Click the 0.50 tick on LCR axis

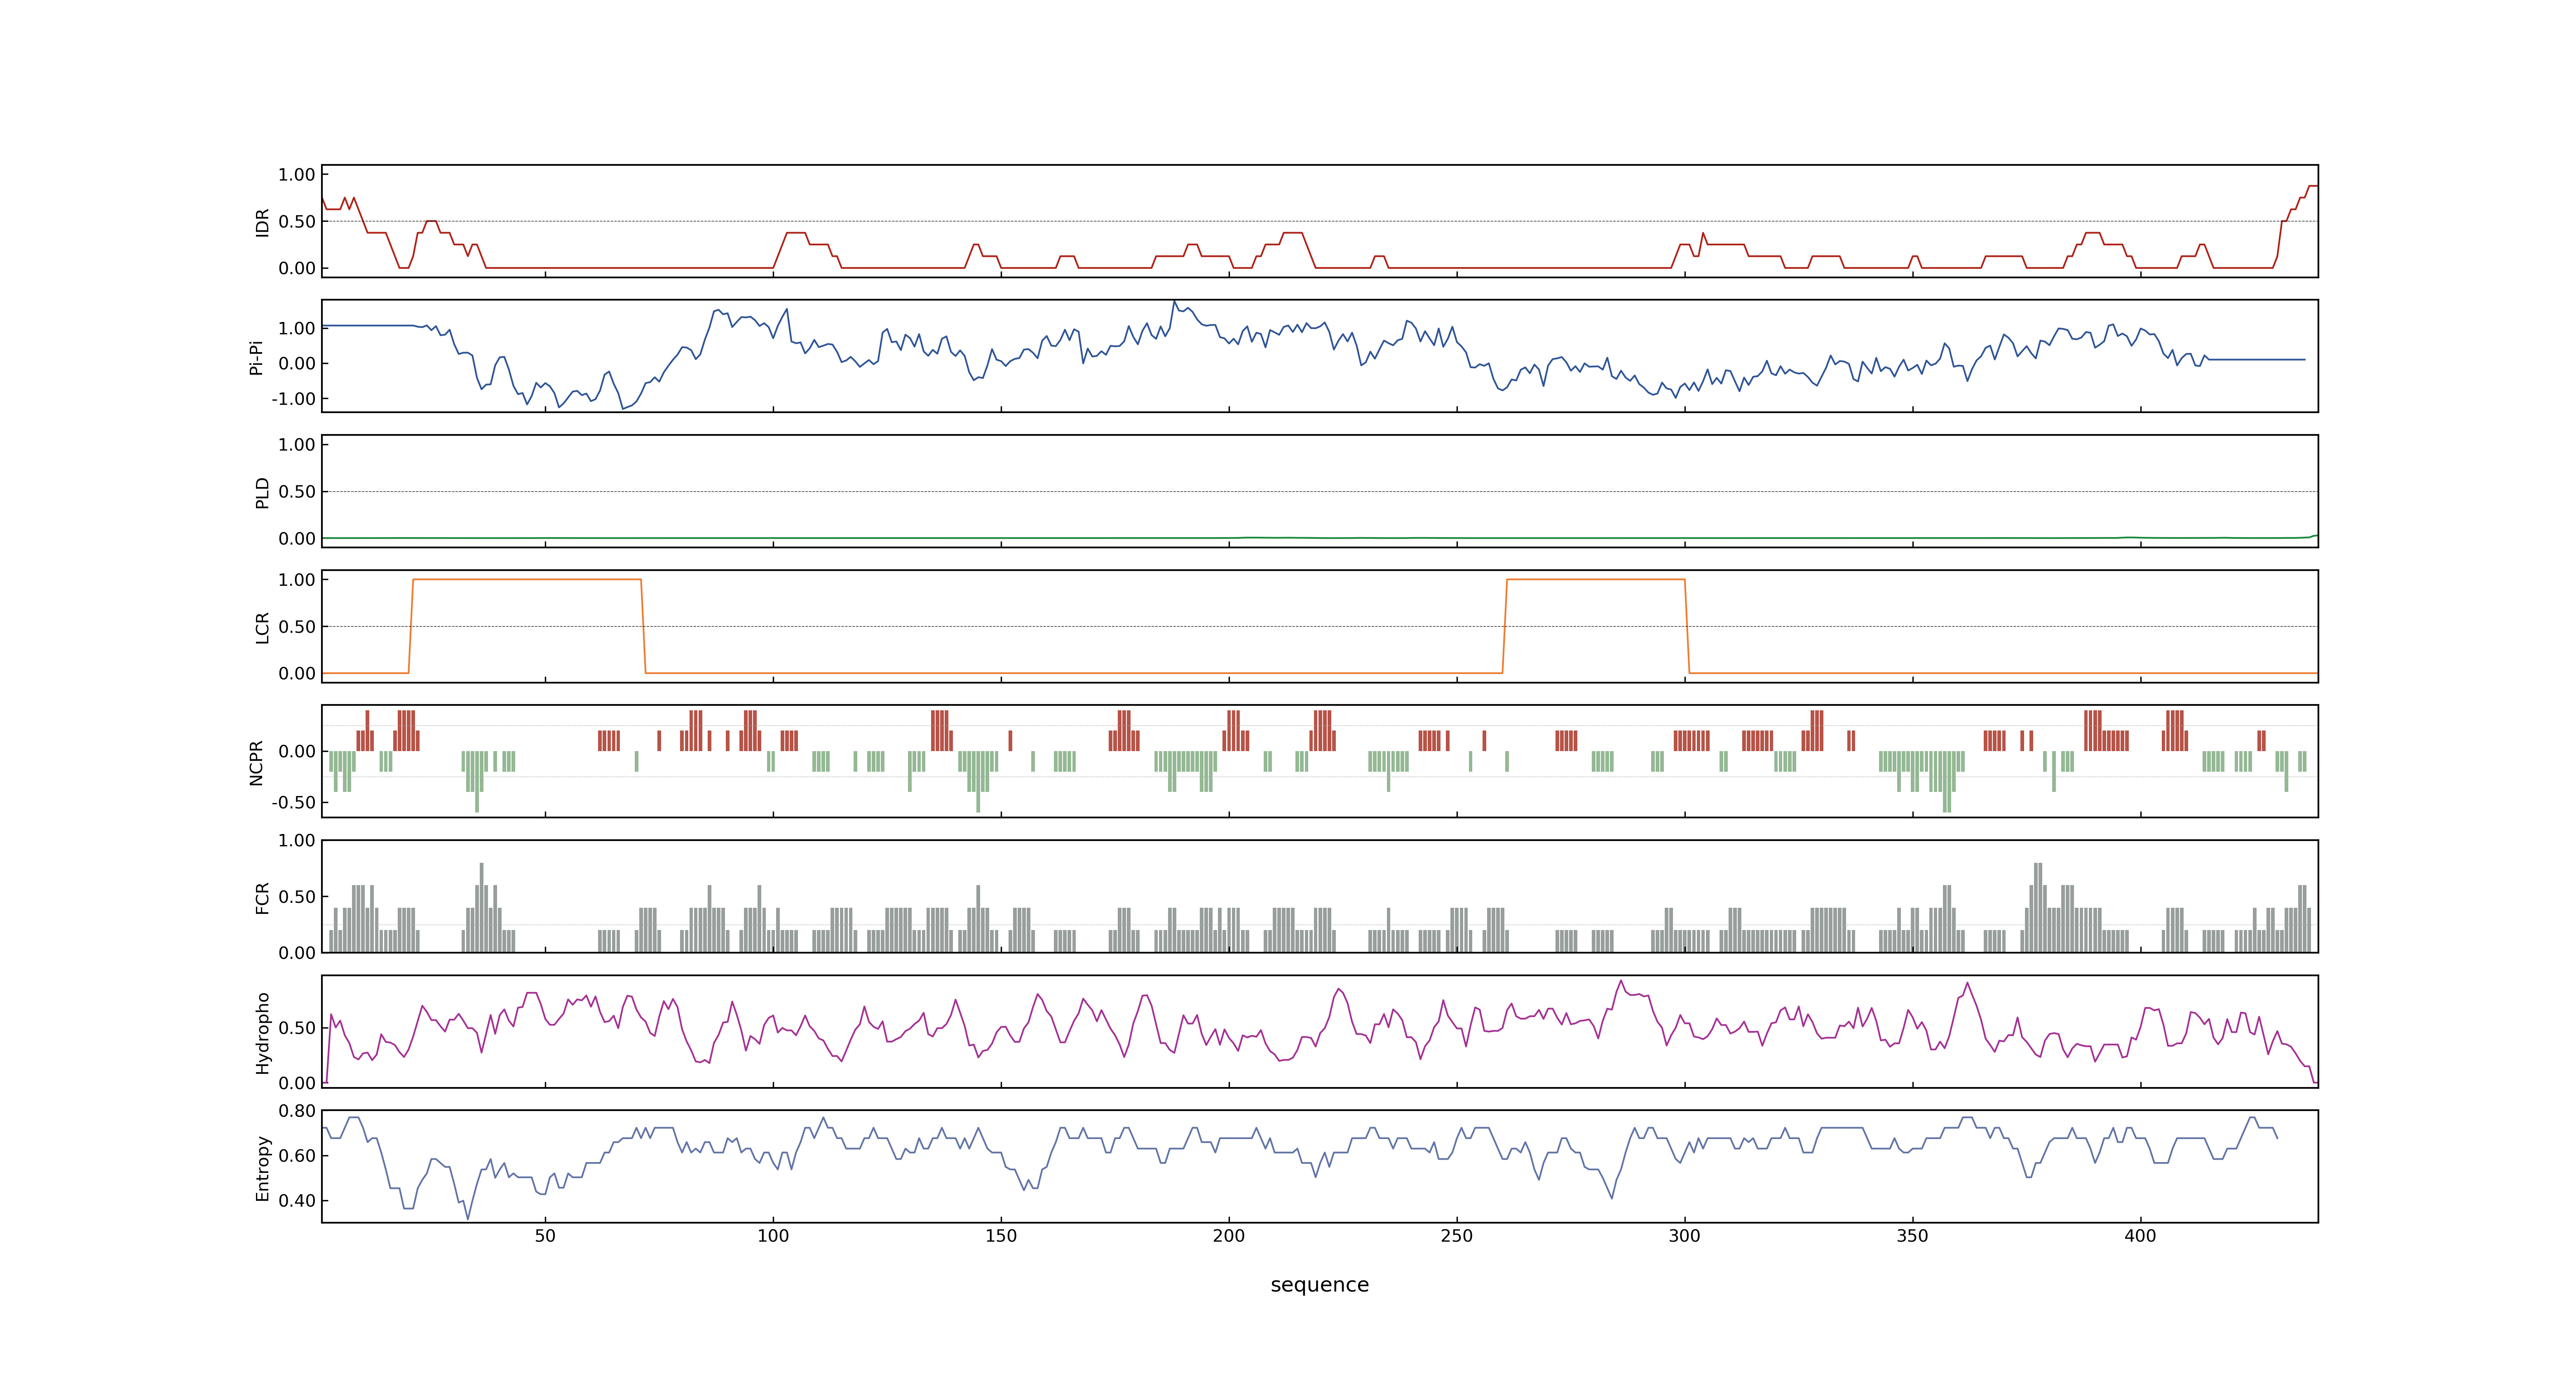tap(297, 626)
